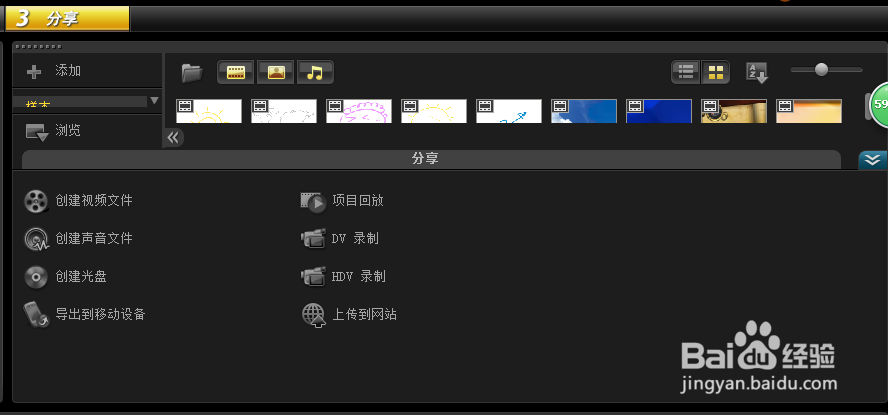This screenshot has width=888, height=415.
Task: Collapse the 分享 options panel arrow
Action: (873, 160)
